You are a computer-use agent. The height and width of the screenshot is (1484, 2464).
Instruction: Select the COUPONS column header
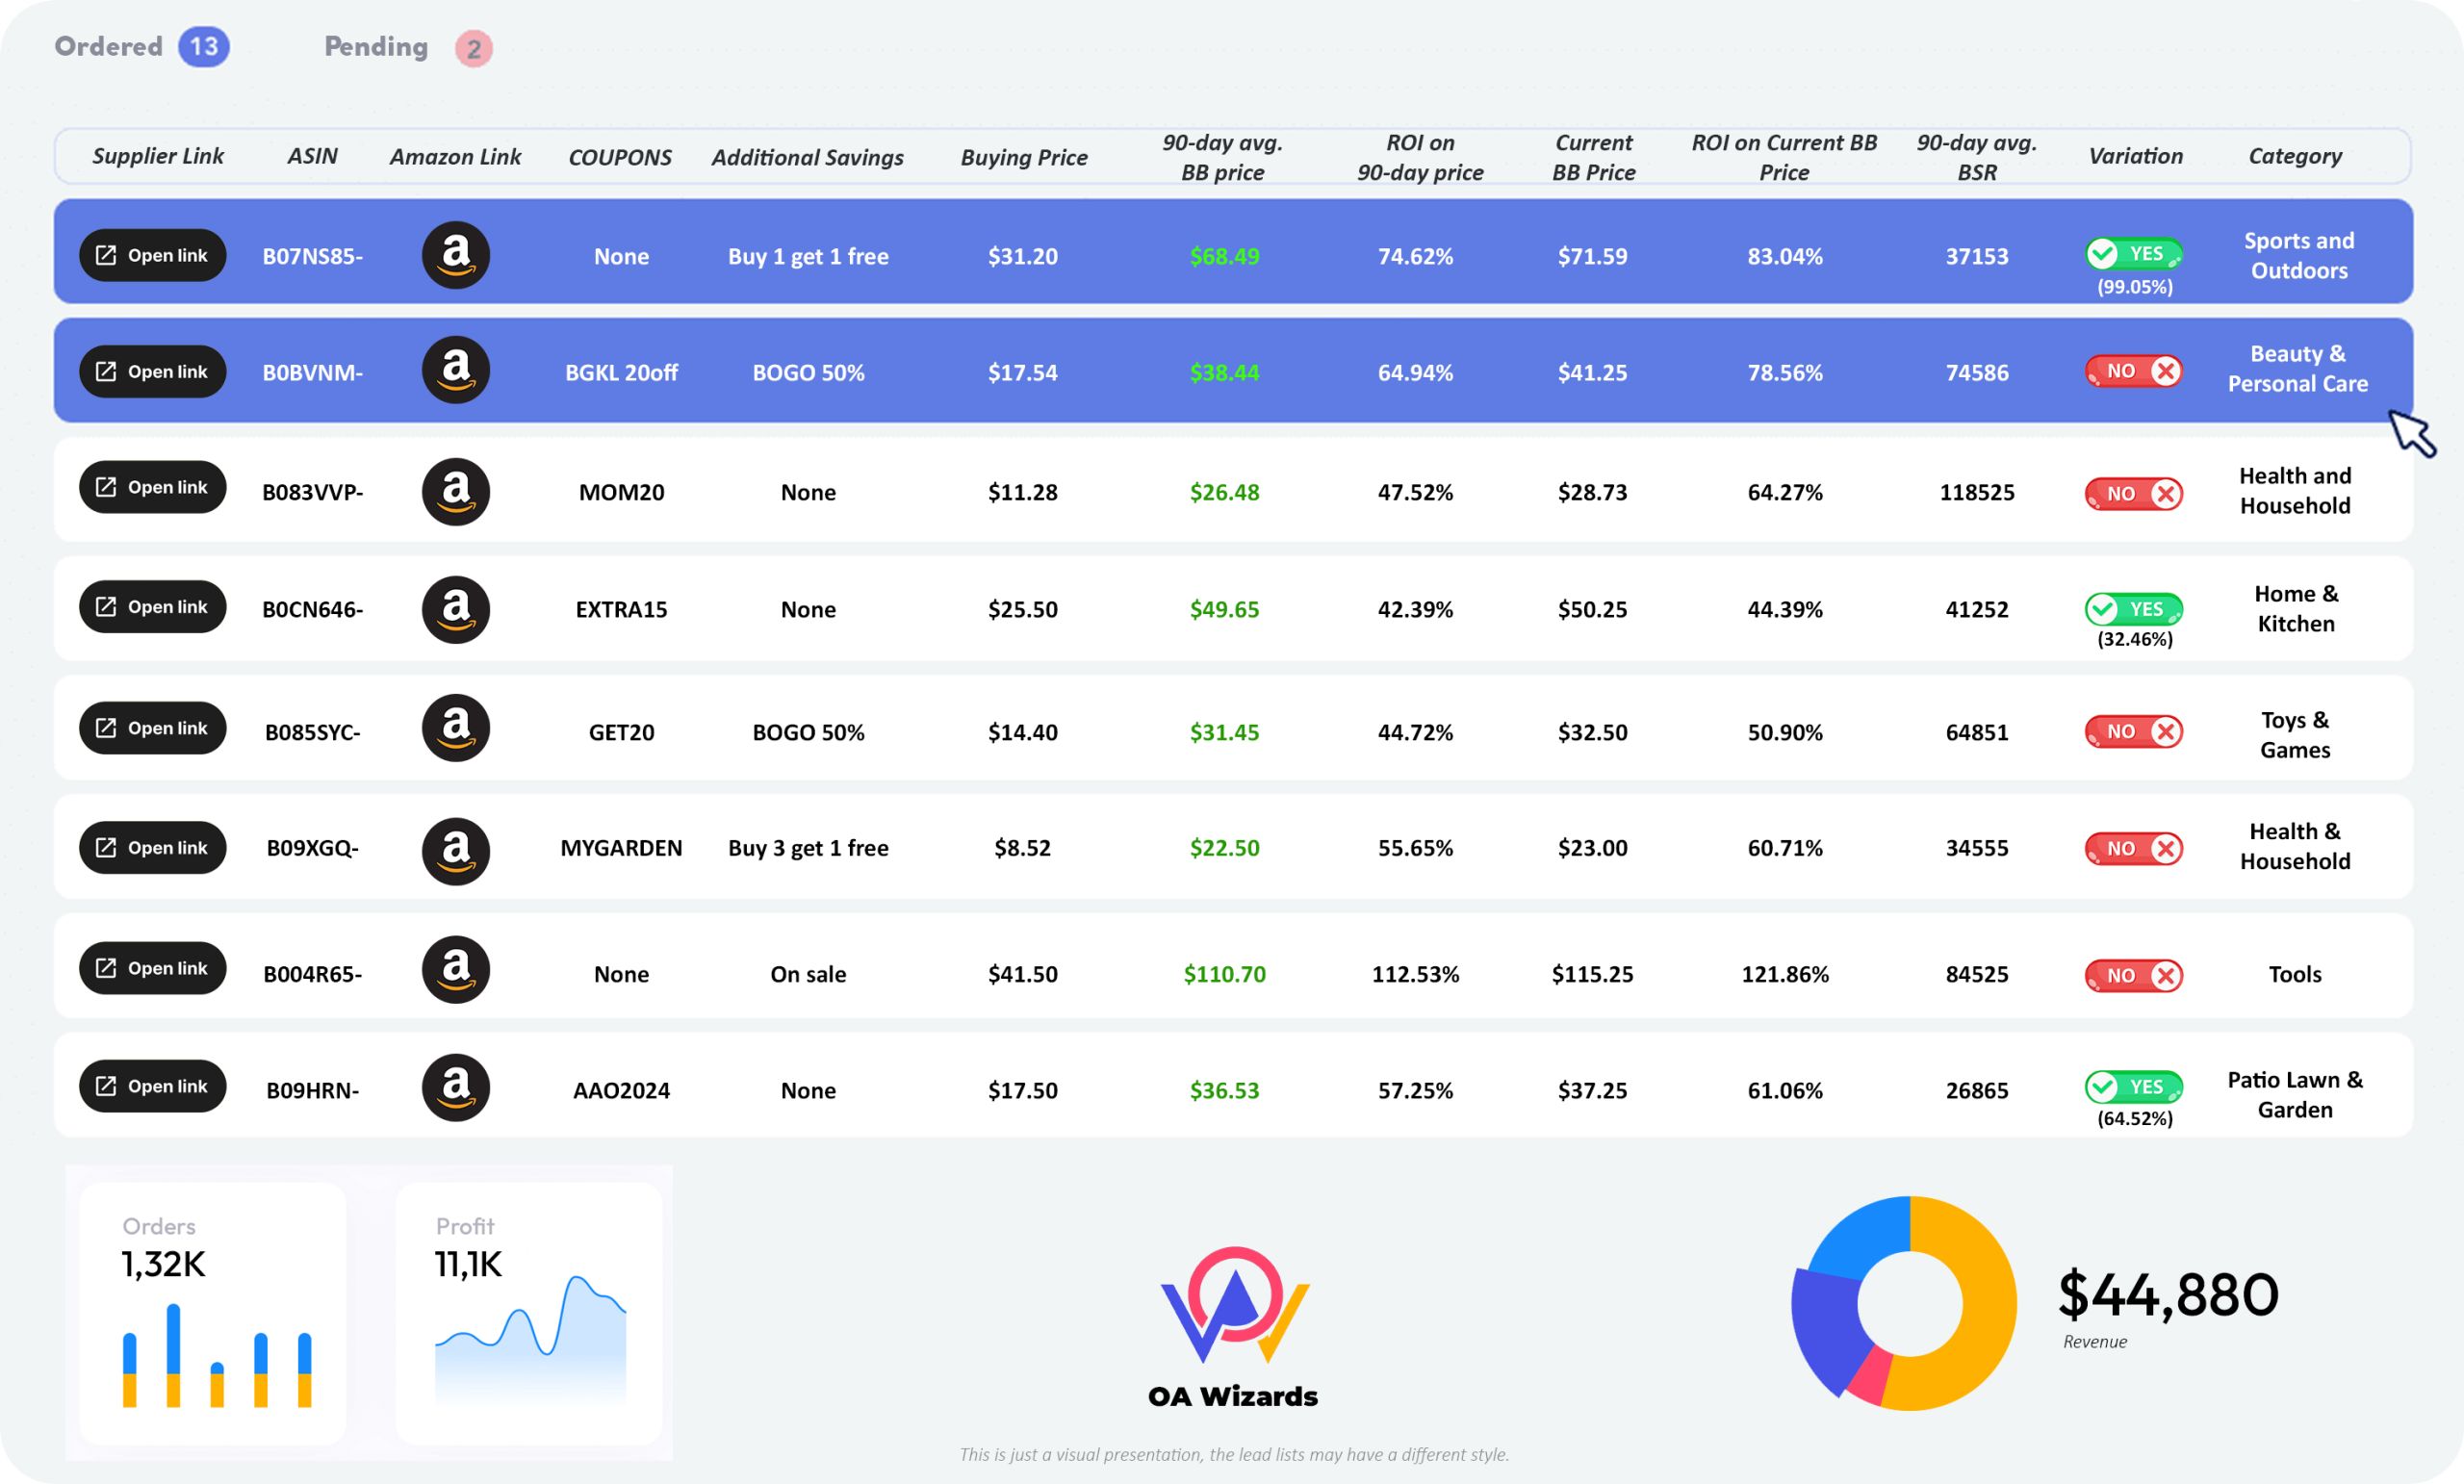click(x=620, y=157)
